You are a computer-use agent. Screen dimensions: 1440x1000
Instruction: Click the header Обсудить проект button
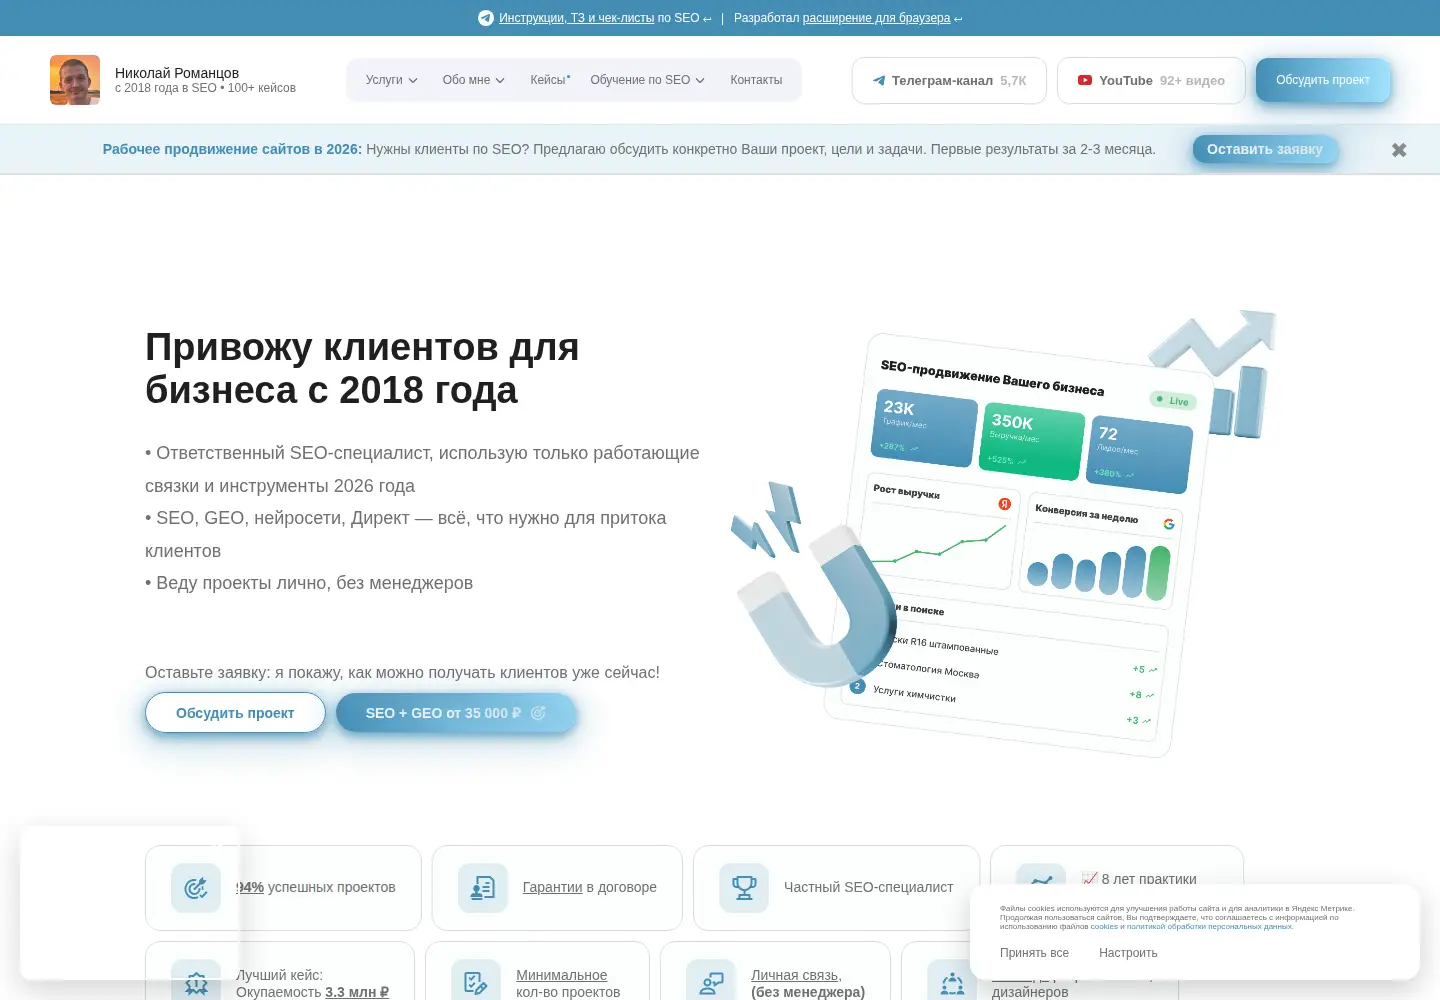click(x=1323, y=80)
